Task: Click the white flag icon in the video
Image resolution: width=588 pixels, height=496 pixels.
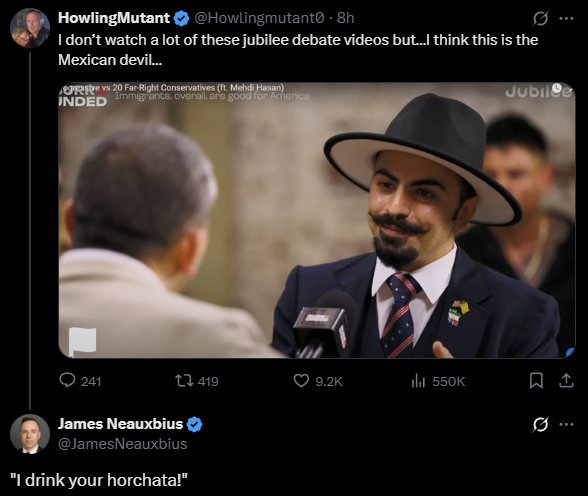Action: [x=83, y=341]
